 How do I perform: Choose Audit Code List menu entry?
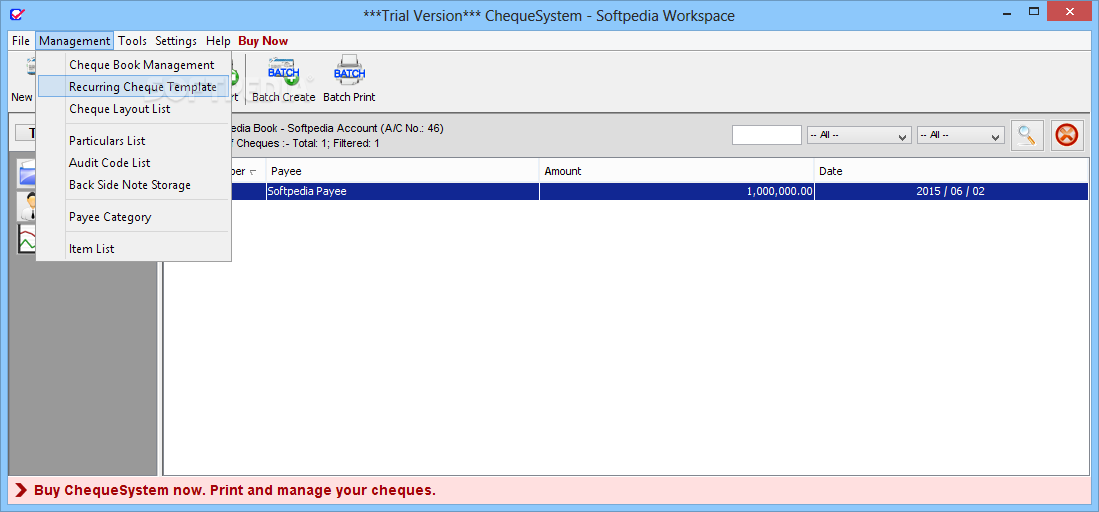133,163
